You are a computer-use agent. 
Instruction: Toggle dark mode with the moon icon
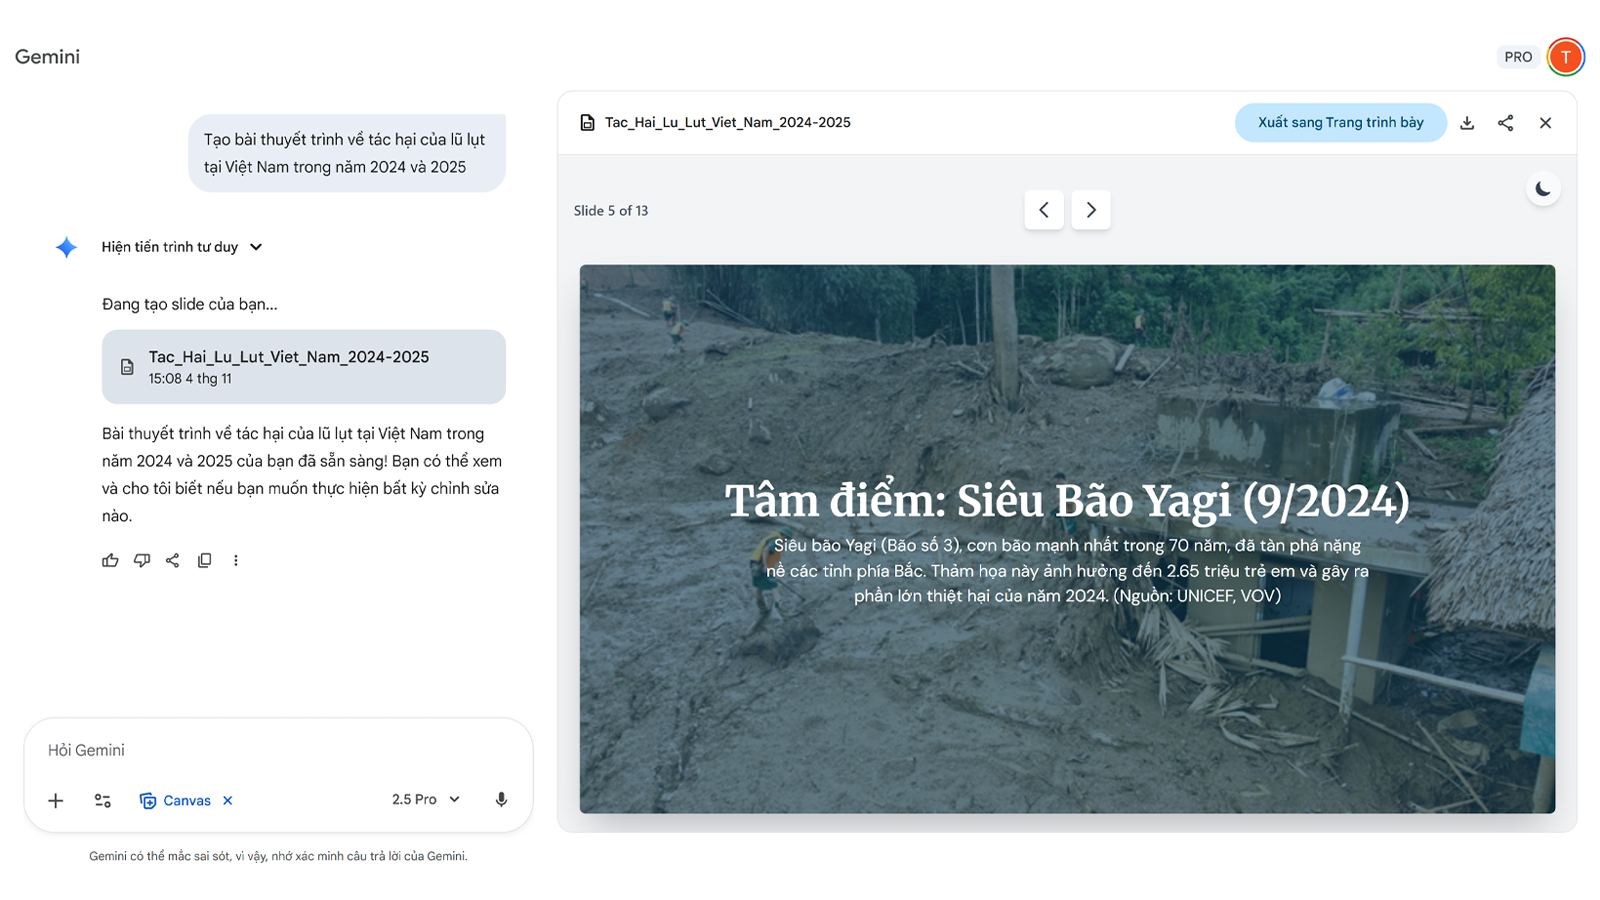1543,189
